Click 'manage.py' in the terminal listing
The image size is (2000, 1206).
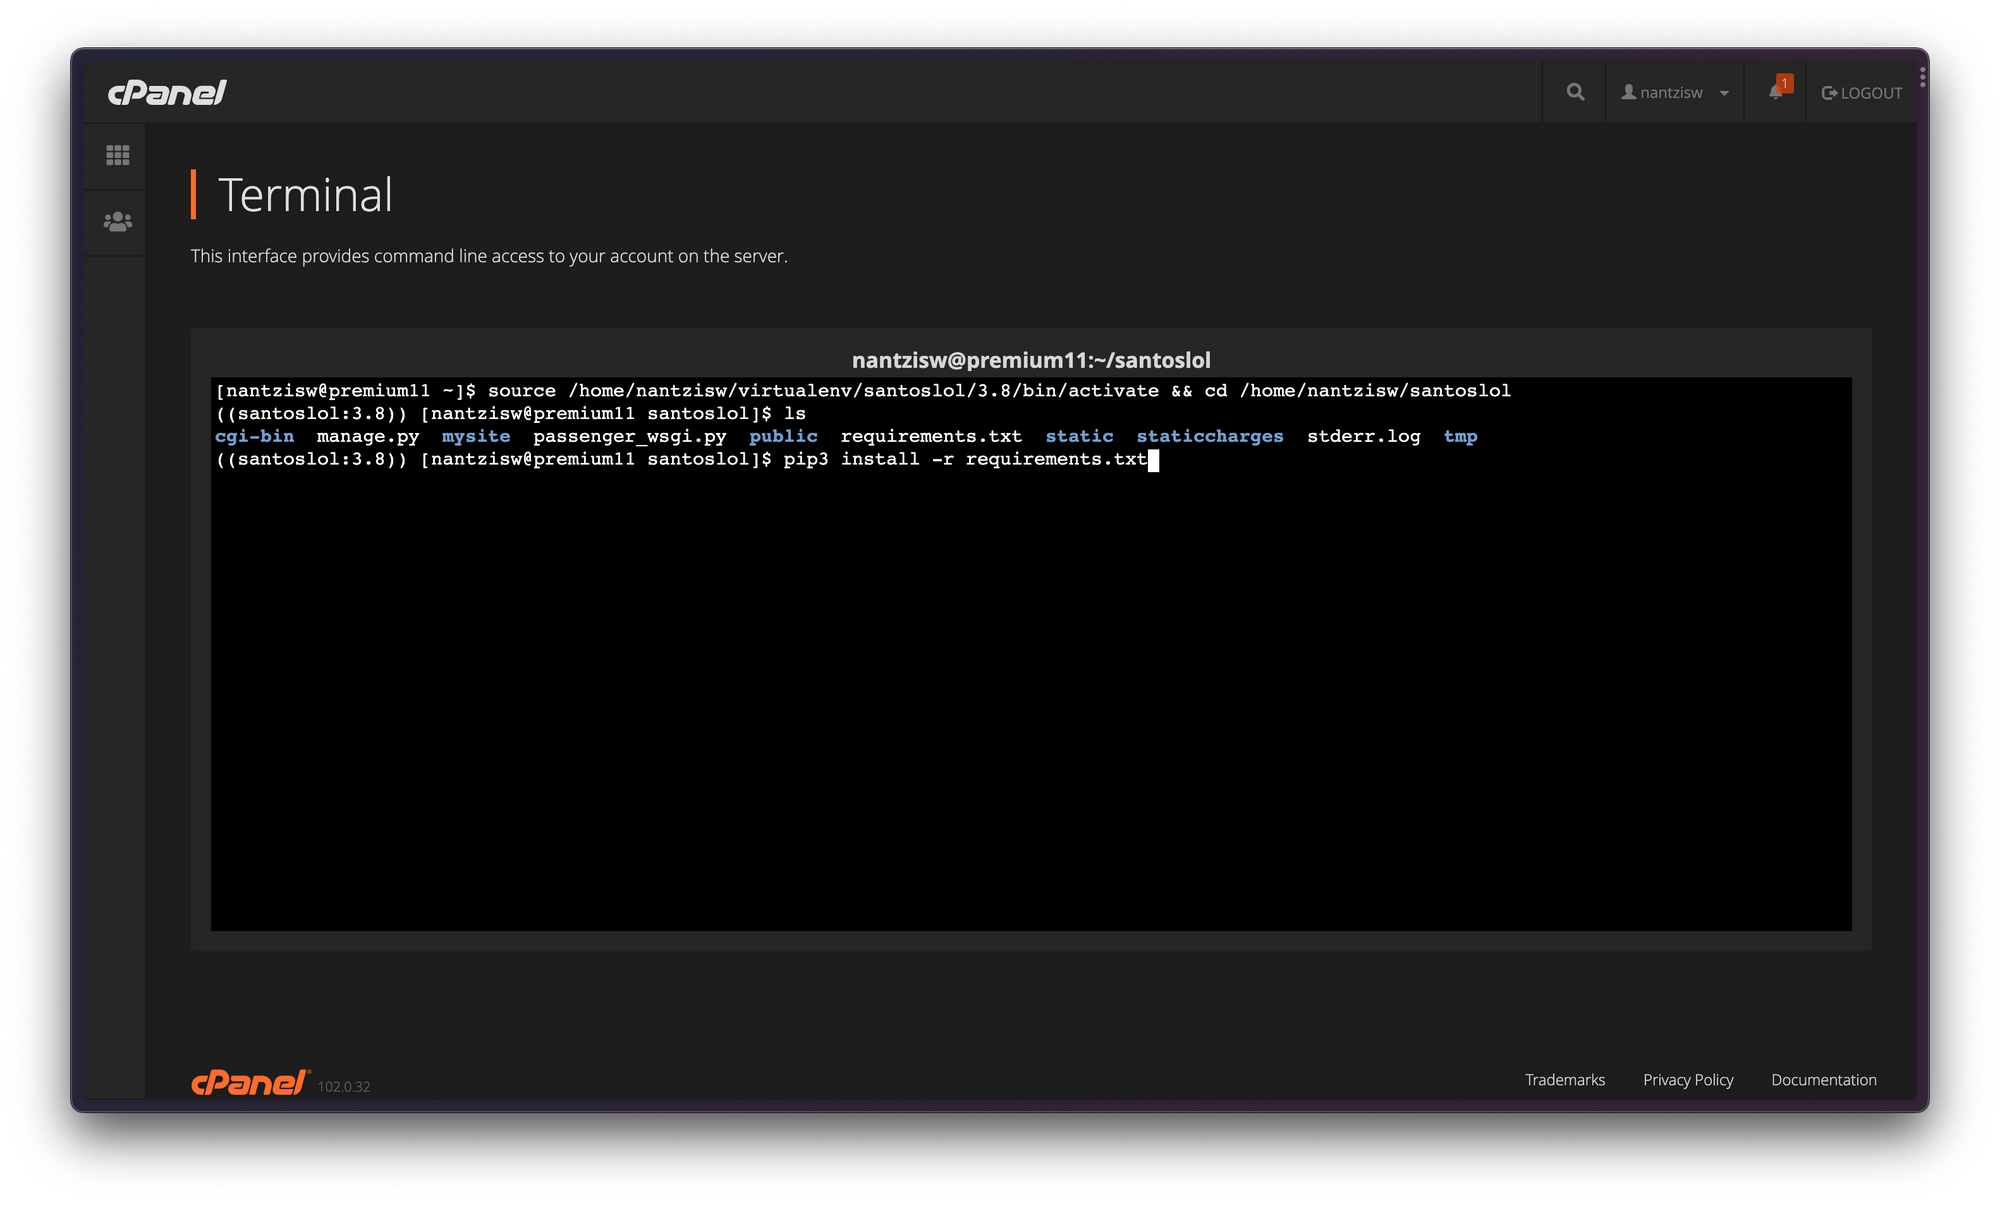(x=368, y=436)
